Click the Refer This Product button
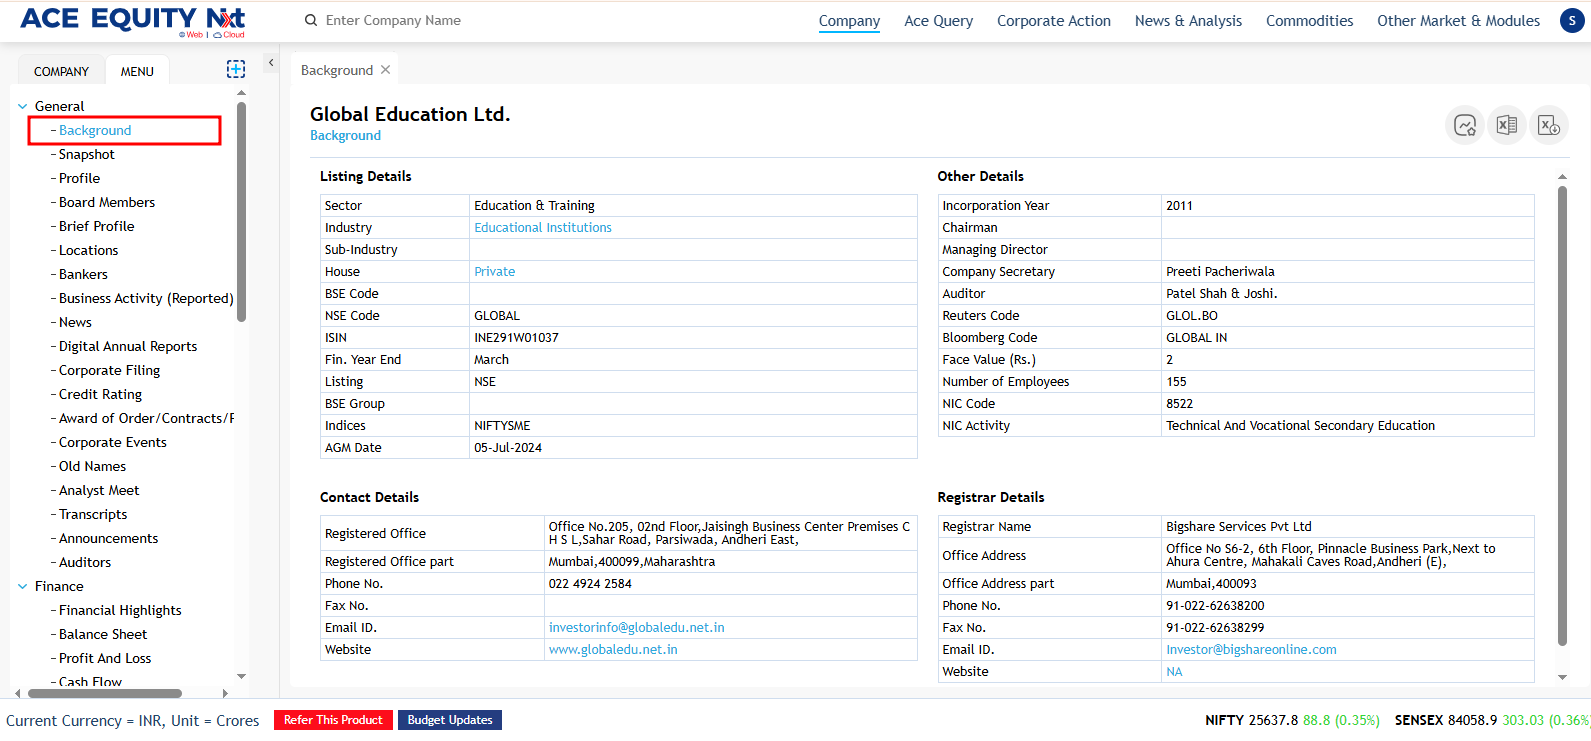The width and height of the screenshot is (1591, 741). pyautogui.click(x=333, y=720)
